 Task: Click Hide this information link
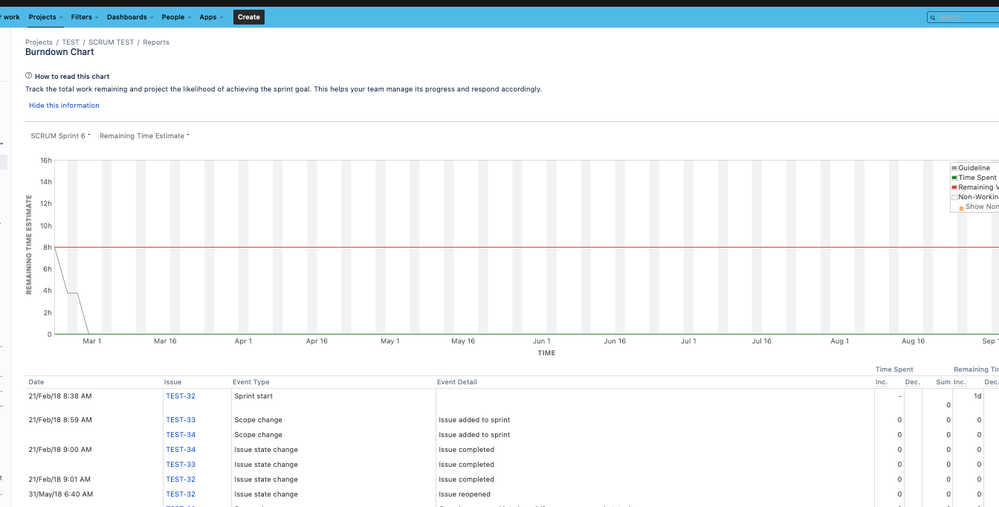[x=64, y=105]
